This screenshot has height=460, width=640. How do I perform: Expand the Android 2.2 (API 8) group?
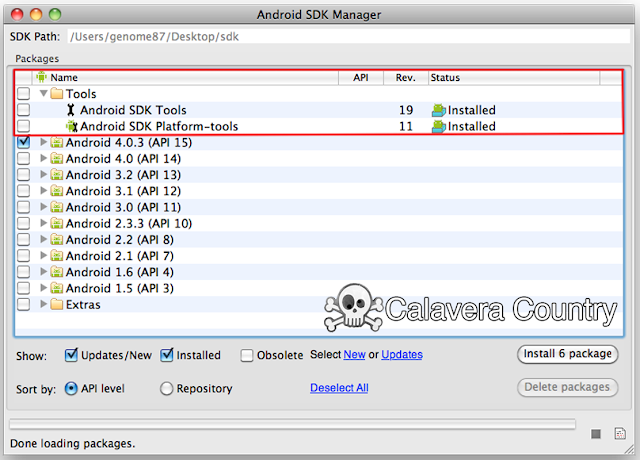(43, 239)
